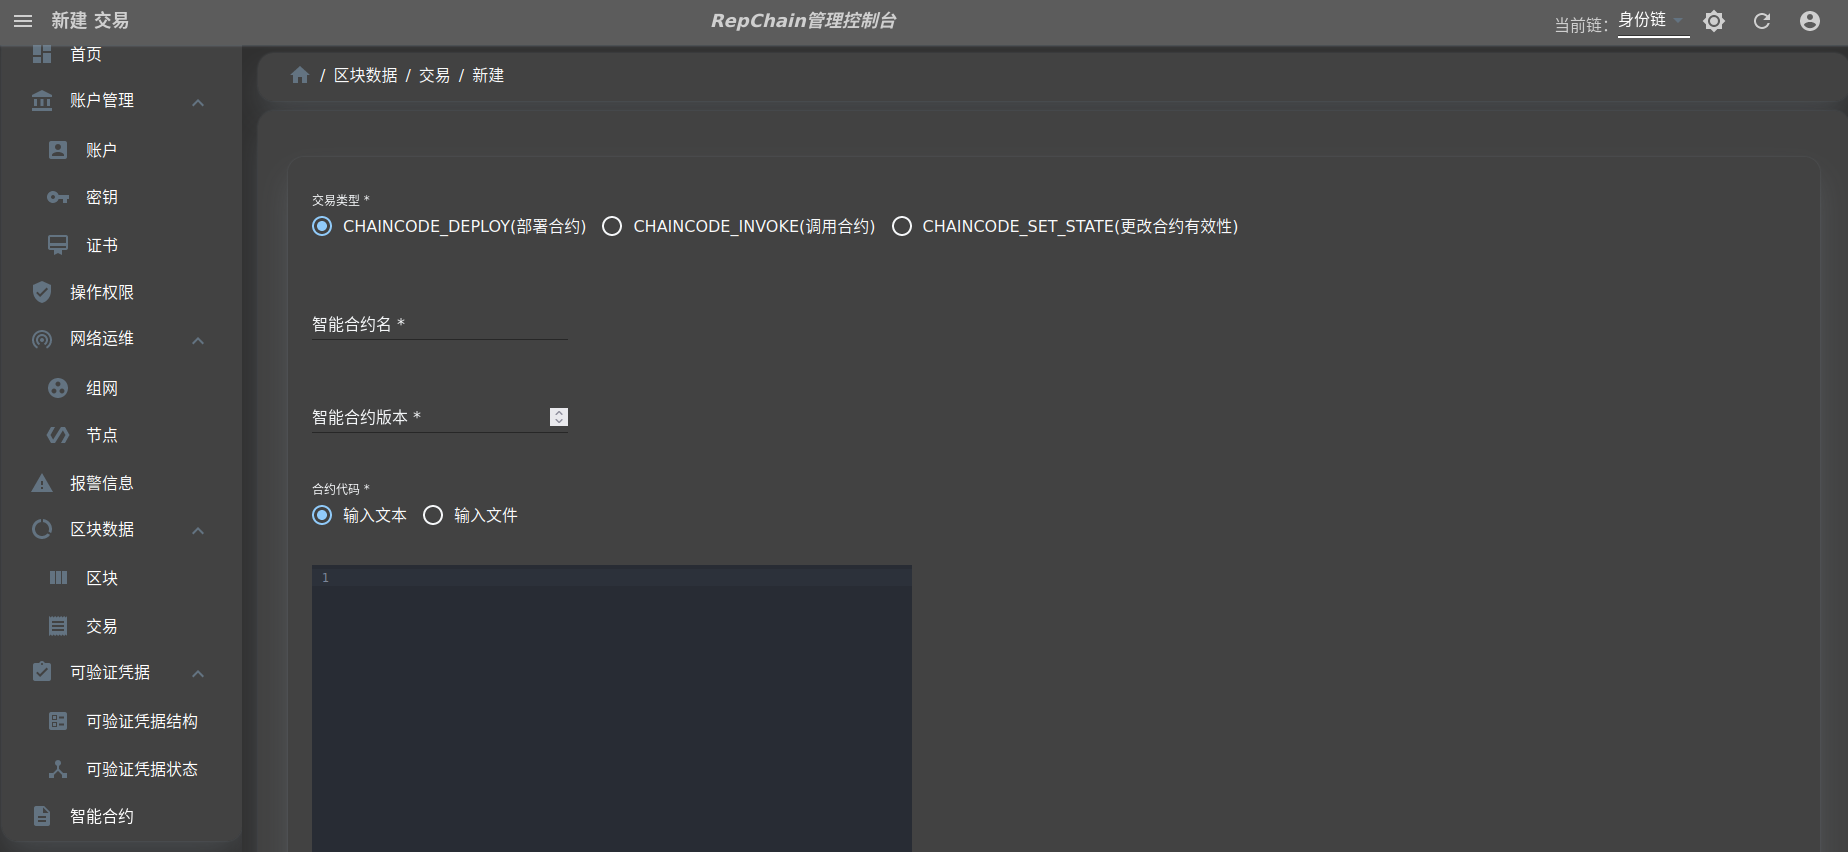
Task: Focus the 智能合约名 input field
Action: coord(440,324)
